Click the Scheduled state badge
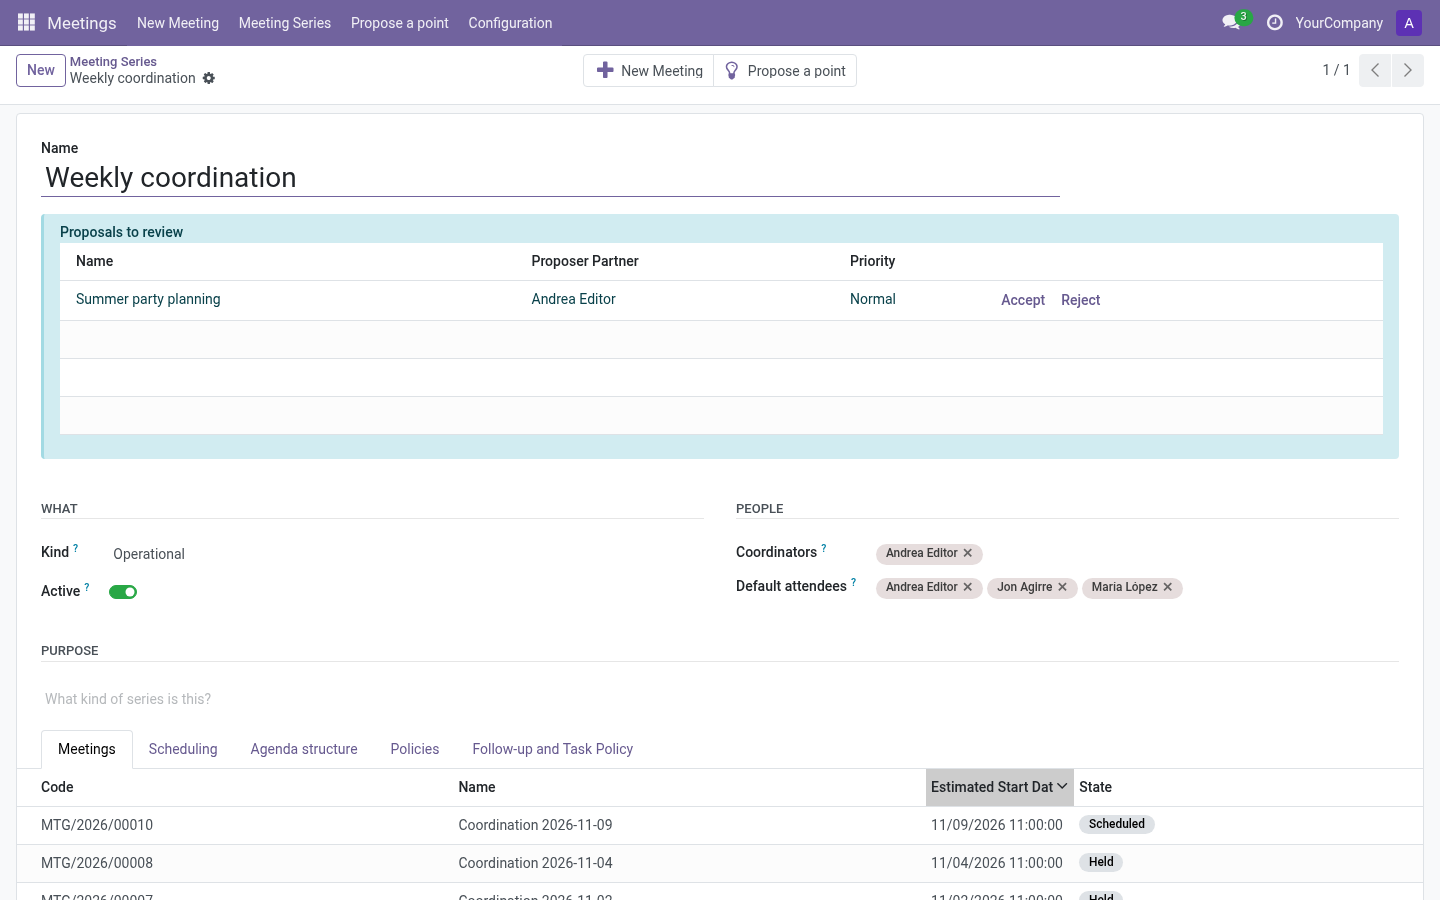This screenshot has height=900, width=1440. pyautogui.click(x=1117, y=824)
